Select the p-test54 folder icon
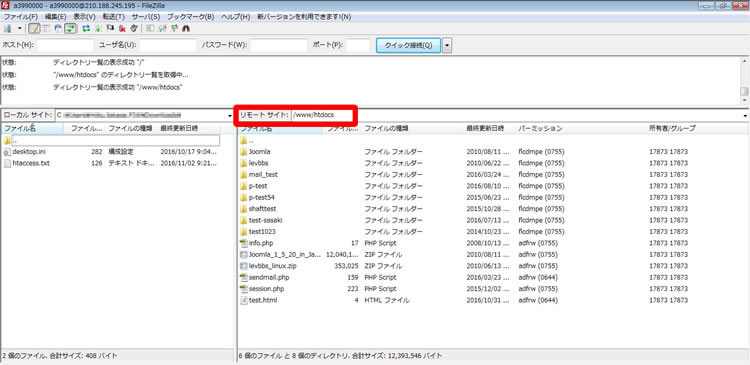This screenshot has width=750, height=365. pyautogui.click(x=244, y=197)
